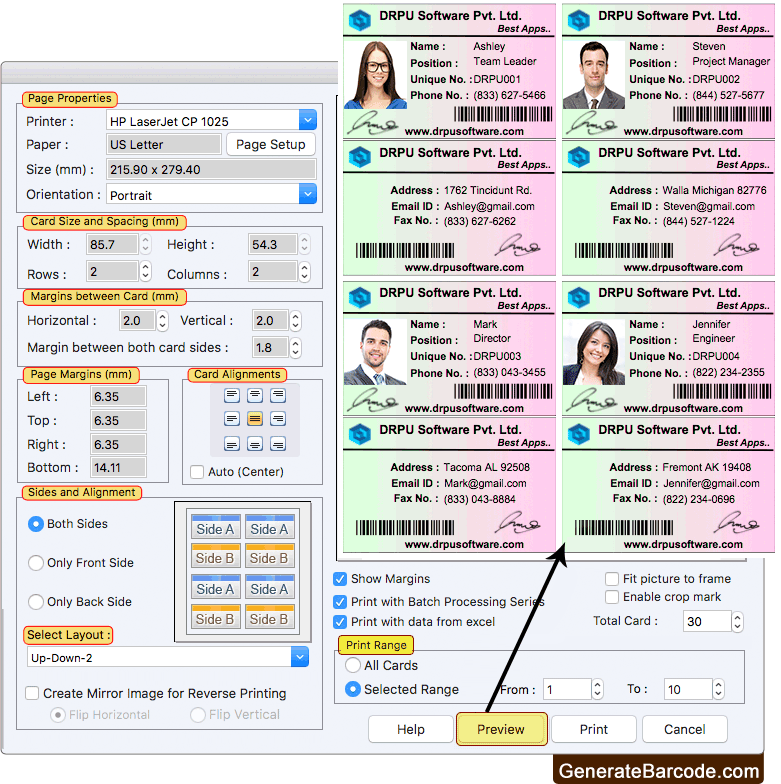Select top-left card alignment icon

pos(232,396)
